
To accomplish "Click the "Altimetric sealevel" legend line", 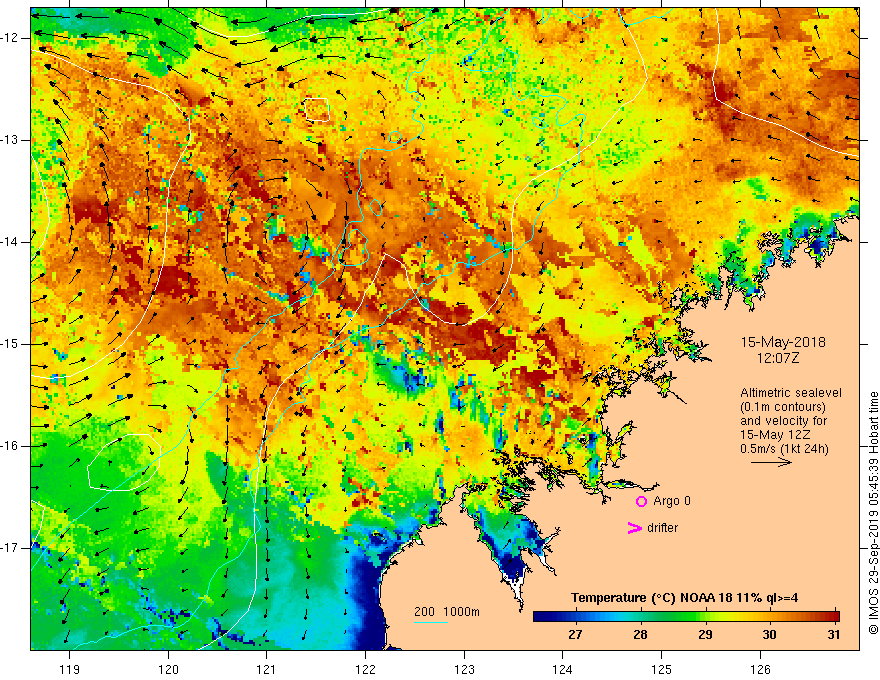I will click(x=791, y=393).
